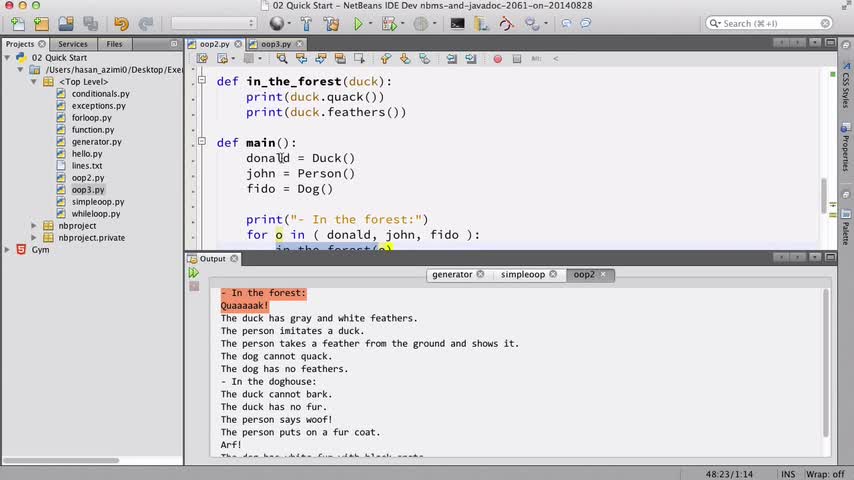The image size is (854, 480).
Task: Open conditionals.py in project tree
Action: (x=100, y=94)
